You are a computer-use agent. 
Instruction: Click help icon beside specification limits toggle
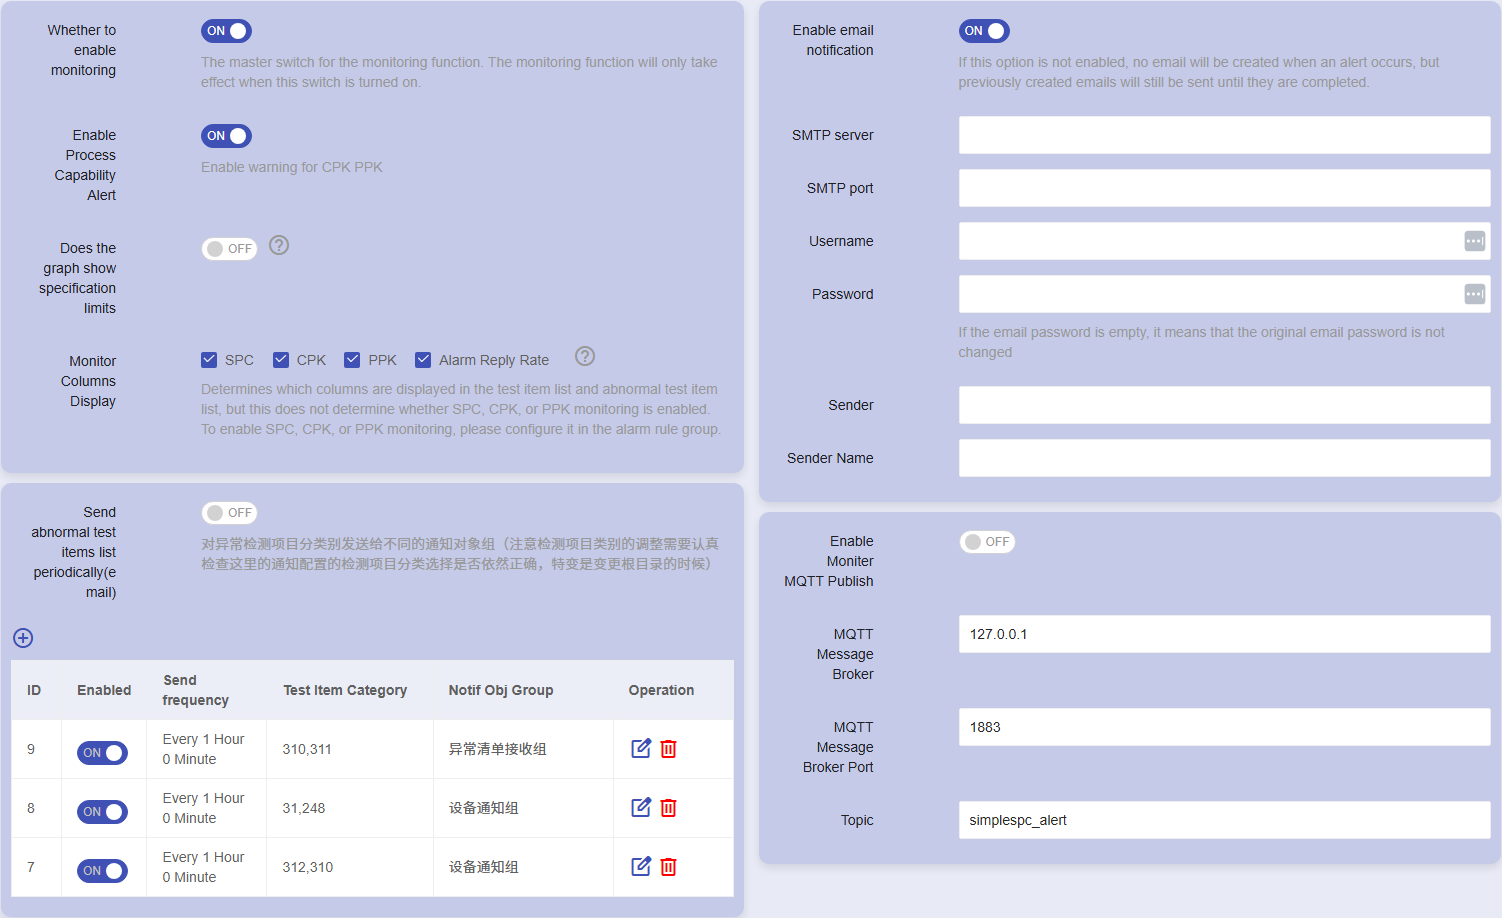click(x=279, y=246)
